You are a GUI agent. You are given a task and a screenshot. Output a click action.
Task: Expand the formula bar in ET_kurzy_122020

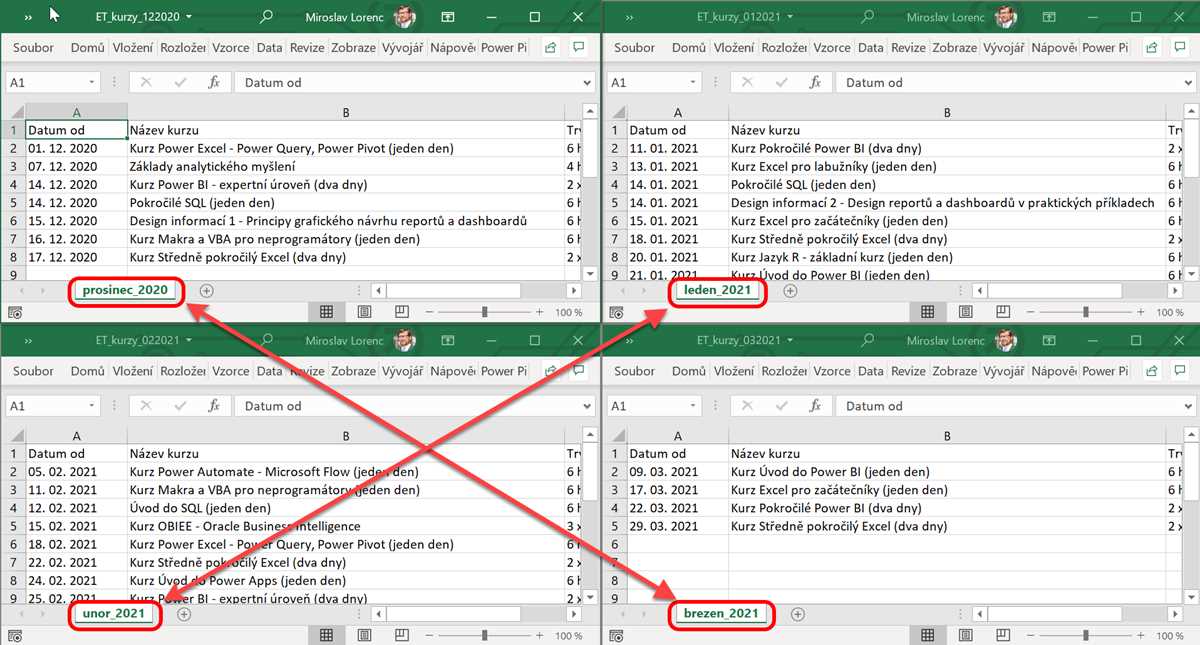586,83
